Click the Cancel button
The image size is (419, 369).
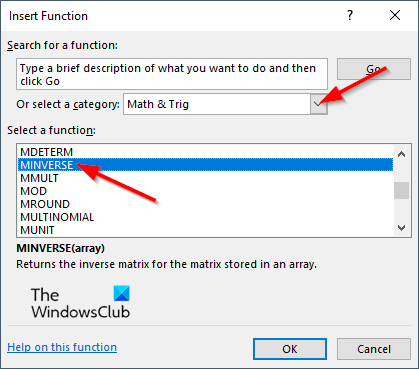(x=374, y=349)
